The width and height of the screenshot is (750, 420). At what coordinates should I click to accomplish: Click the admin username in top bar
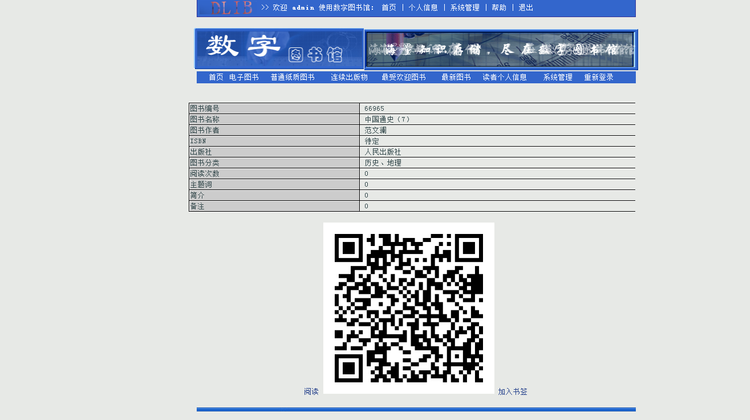tap(303, 8)
